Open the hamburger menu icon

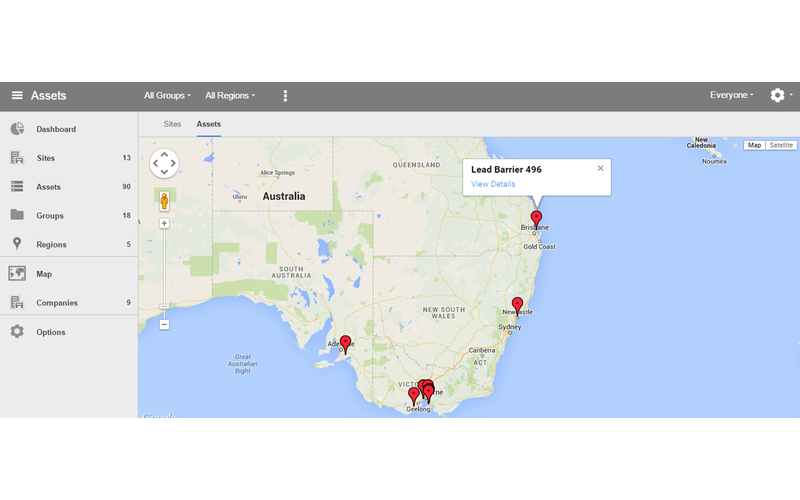[x=17, y=95]
